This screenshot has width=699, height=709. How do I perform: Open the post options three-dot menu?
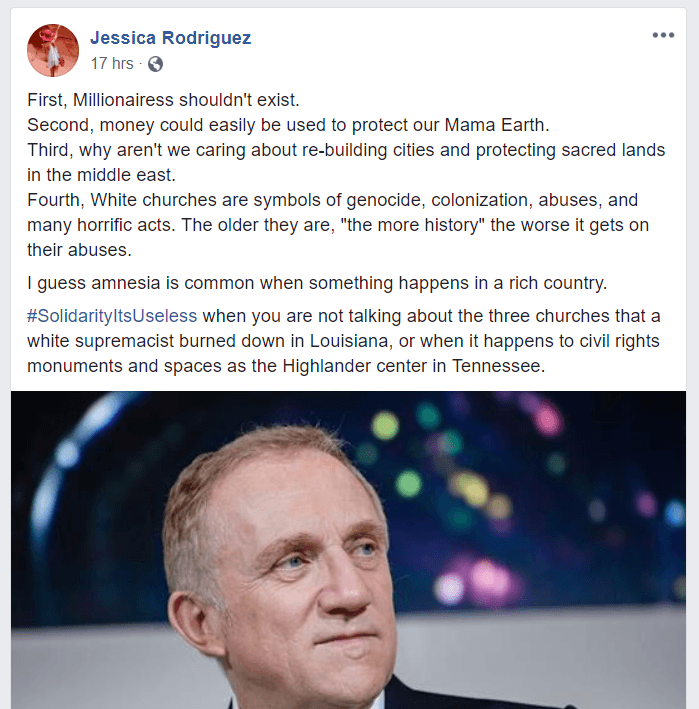click(663, 35)
